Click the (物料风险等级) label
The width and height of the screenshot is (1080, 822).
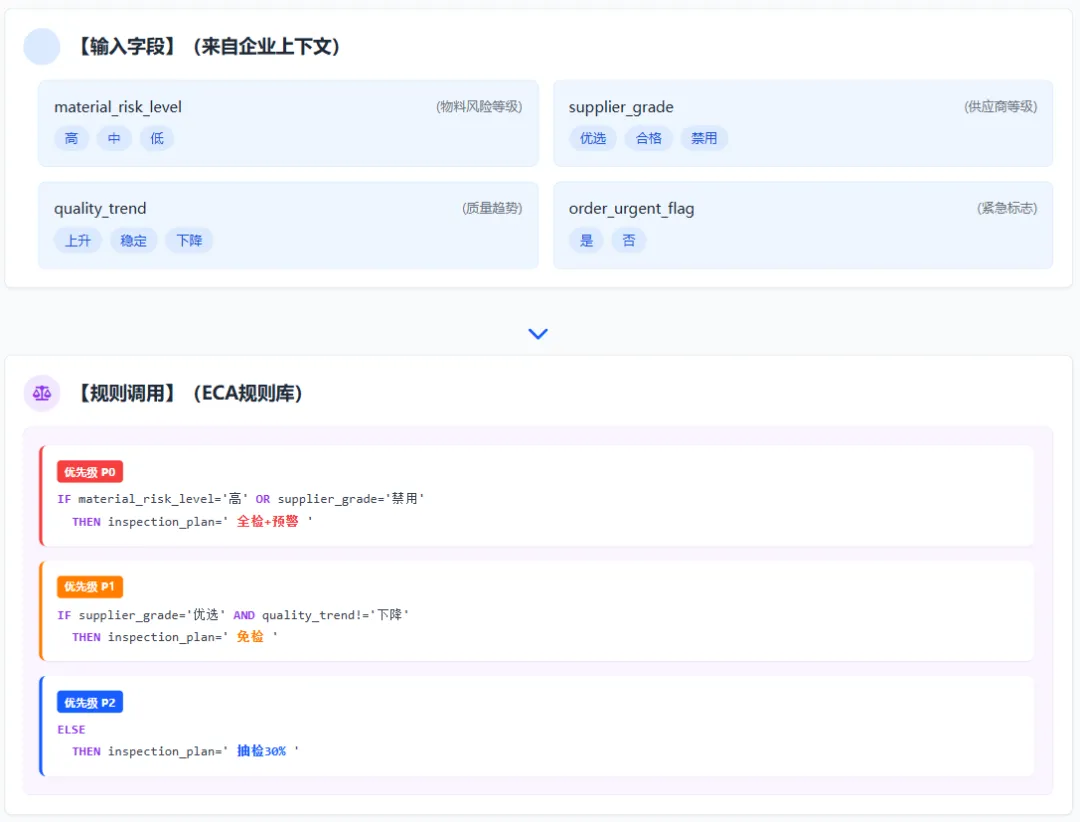479,106
